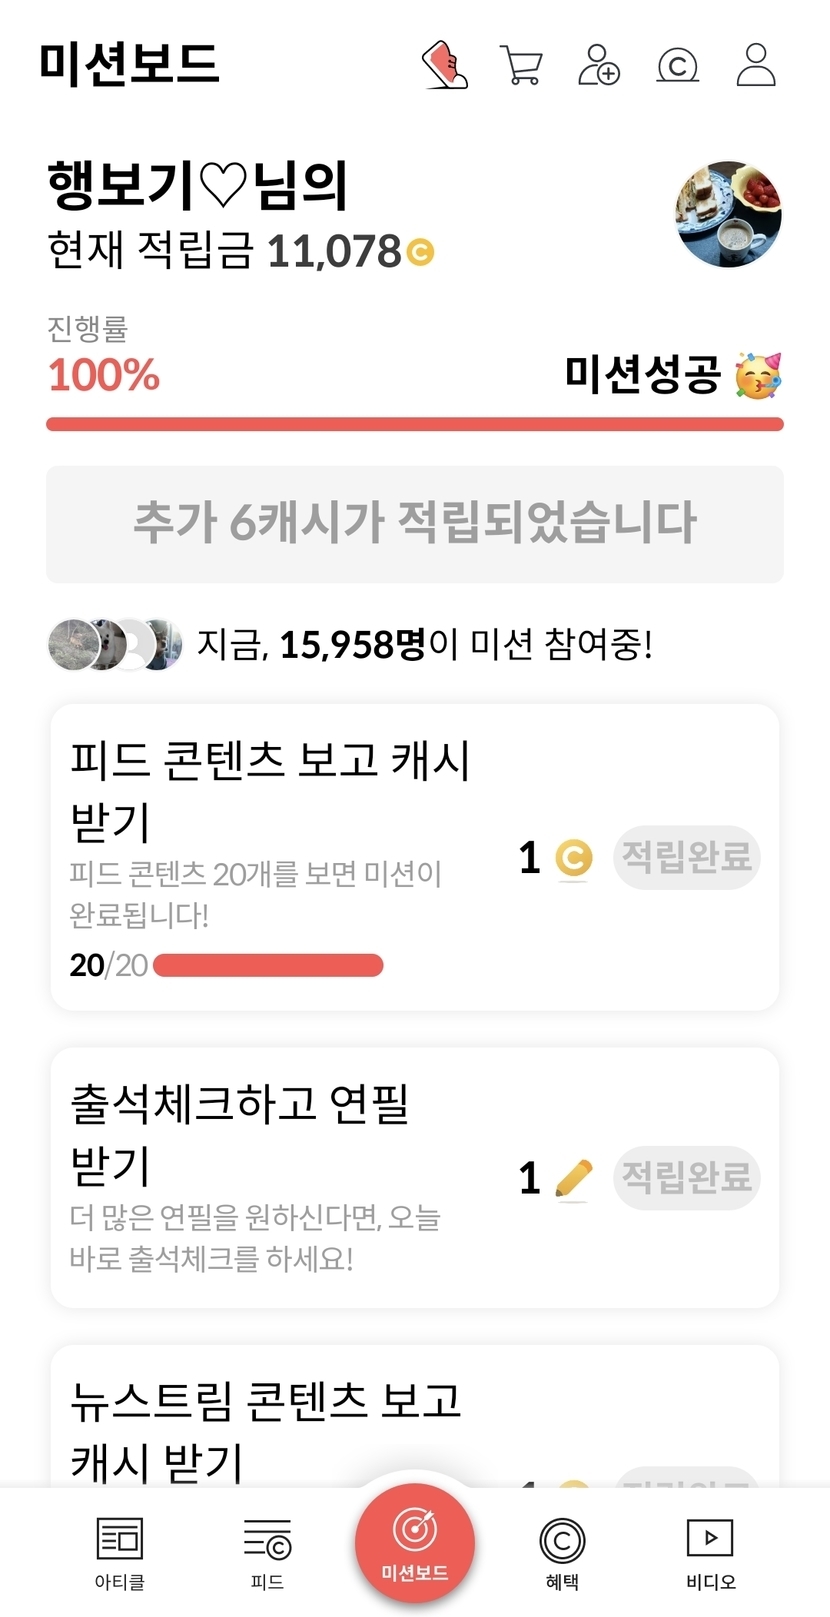The width and height of the screenshot is (830, 1617).
Task: Open the shopping cart
Action: (521, 65)
